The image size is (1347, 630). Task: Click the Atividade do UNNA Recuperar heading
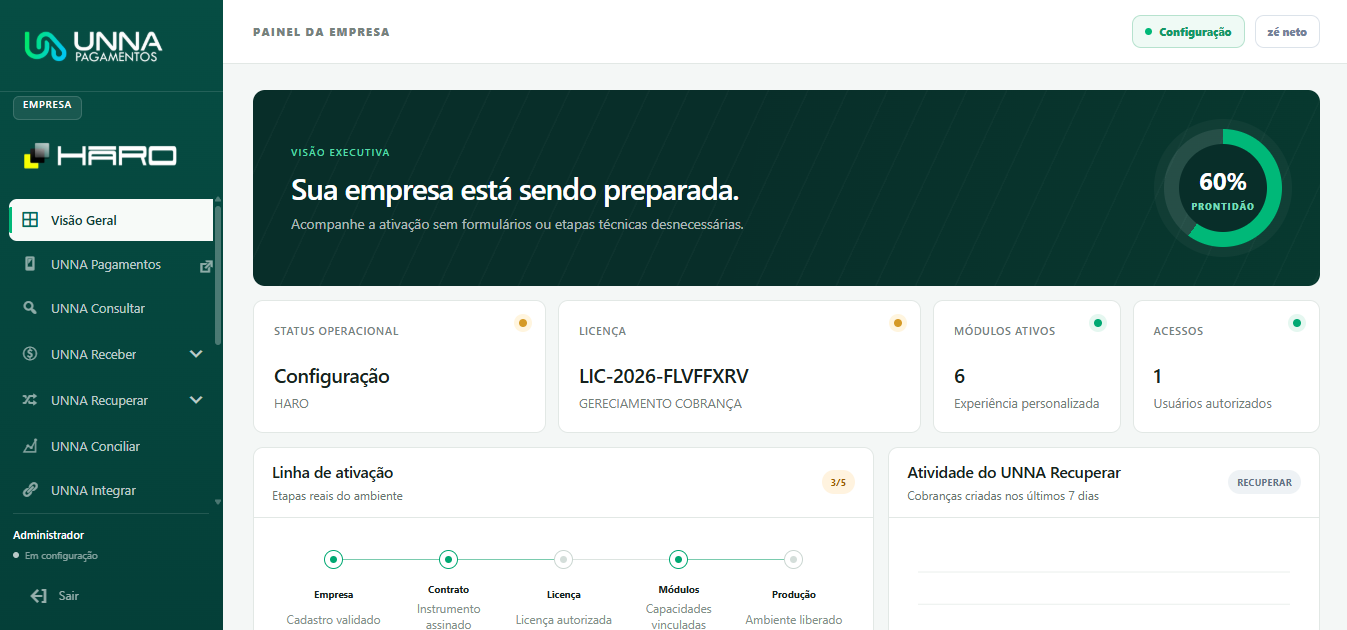click(1014, 473)
